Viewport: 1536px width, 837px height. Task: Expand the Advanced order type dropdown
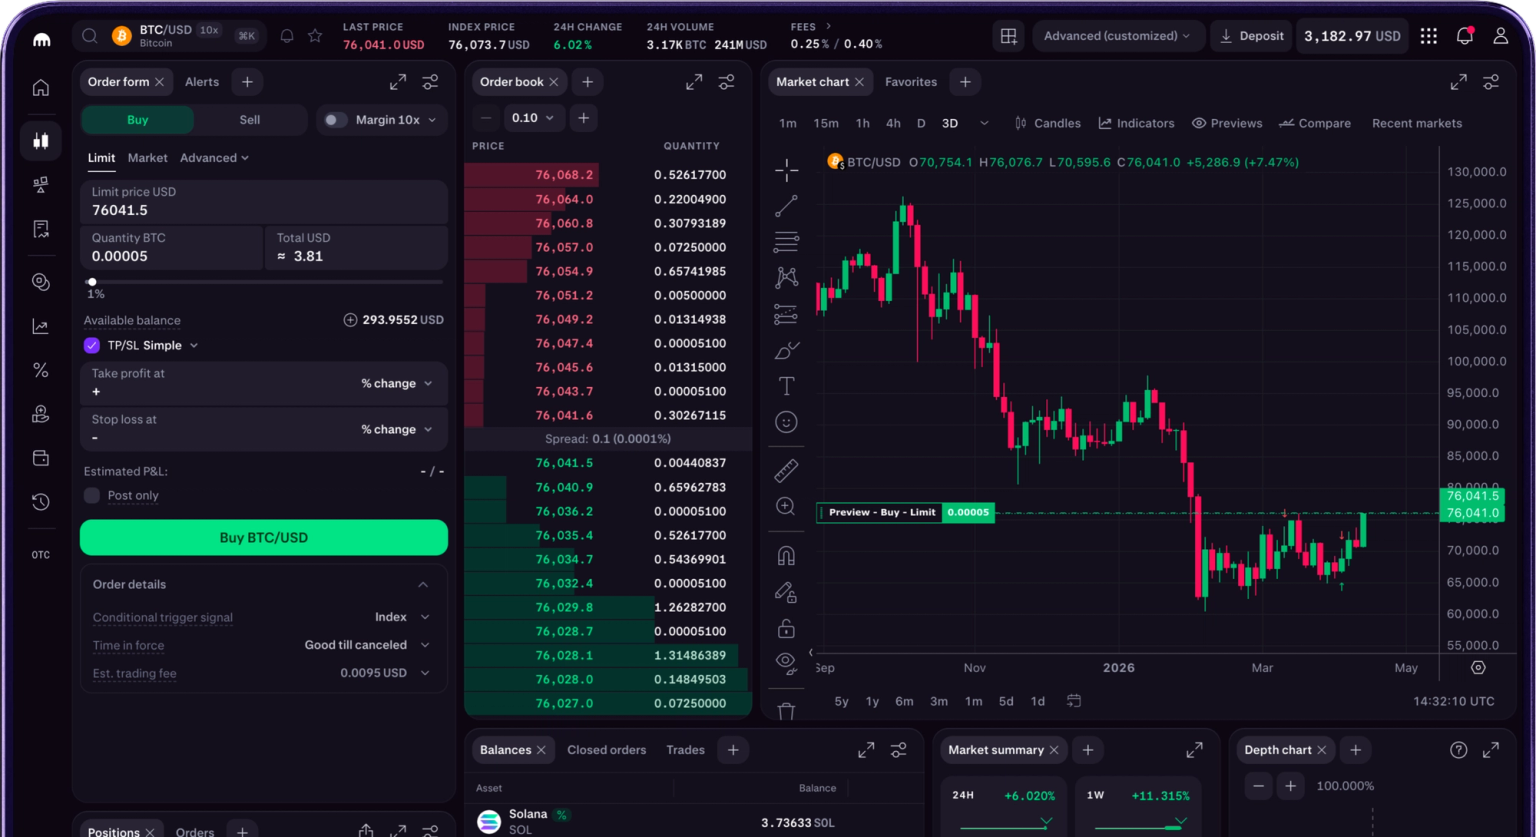pos(214,158)
